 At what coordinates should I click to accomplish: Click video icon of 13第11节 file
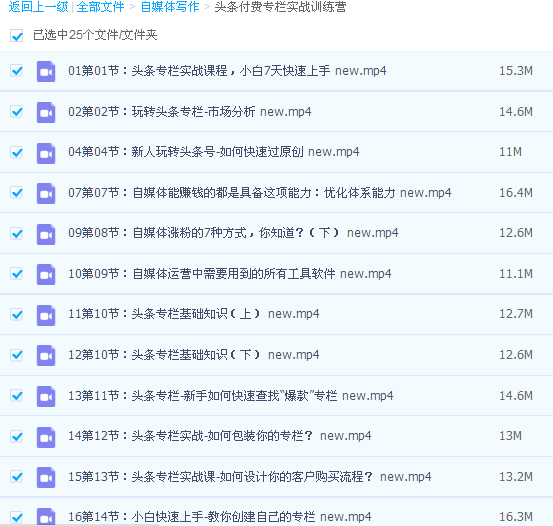[x=46, y=396]
